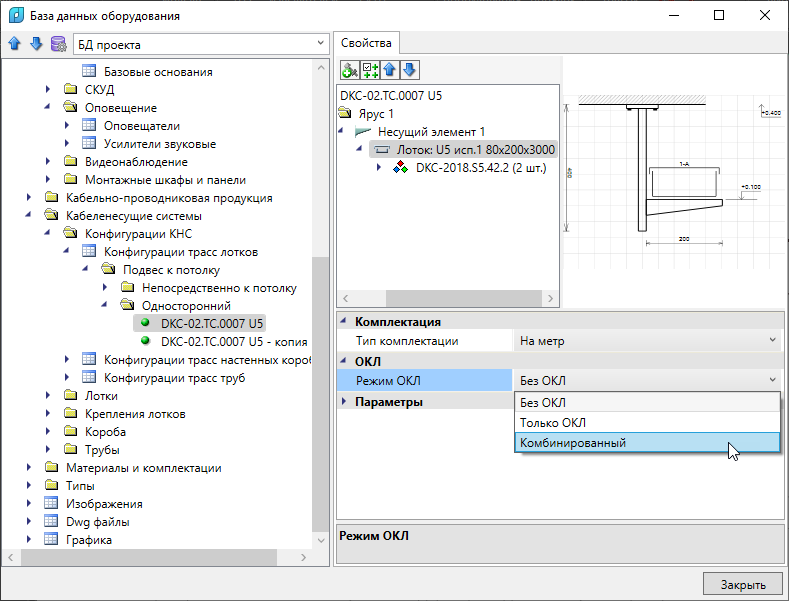The height and width of the screenshot is (601, 789).
Task: Click table icon beside Dwg файлы
Action: click(x=51, y=521)
